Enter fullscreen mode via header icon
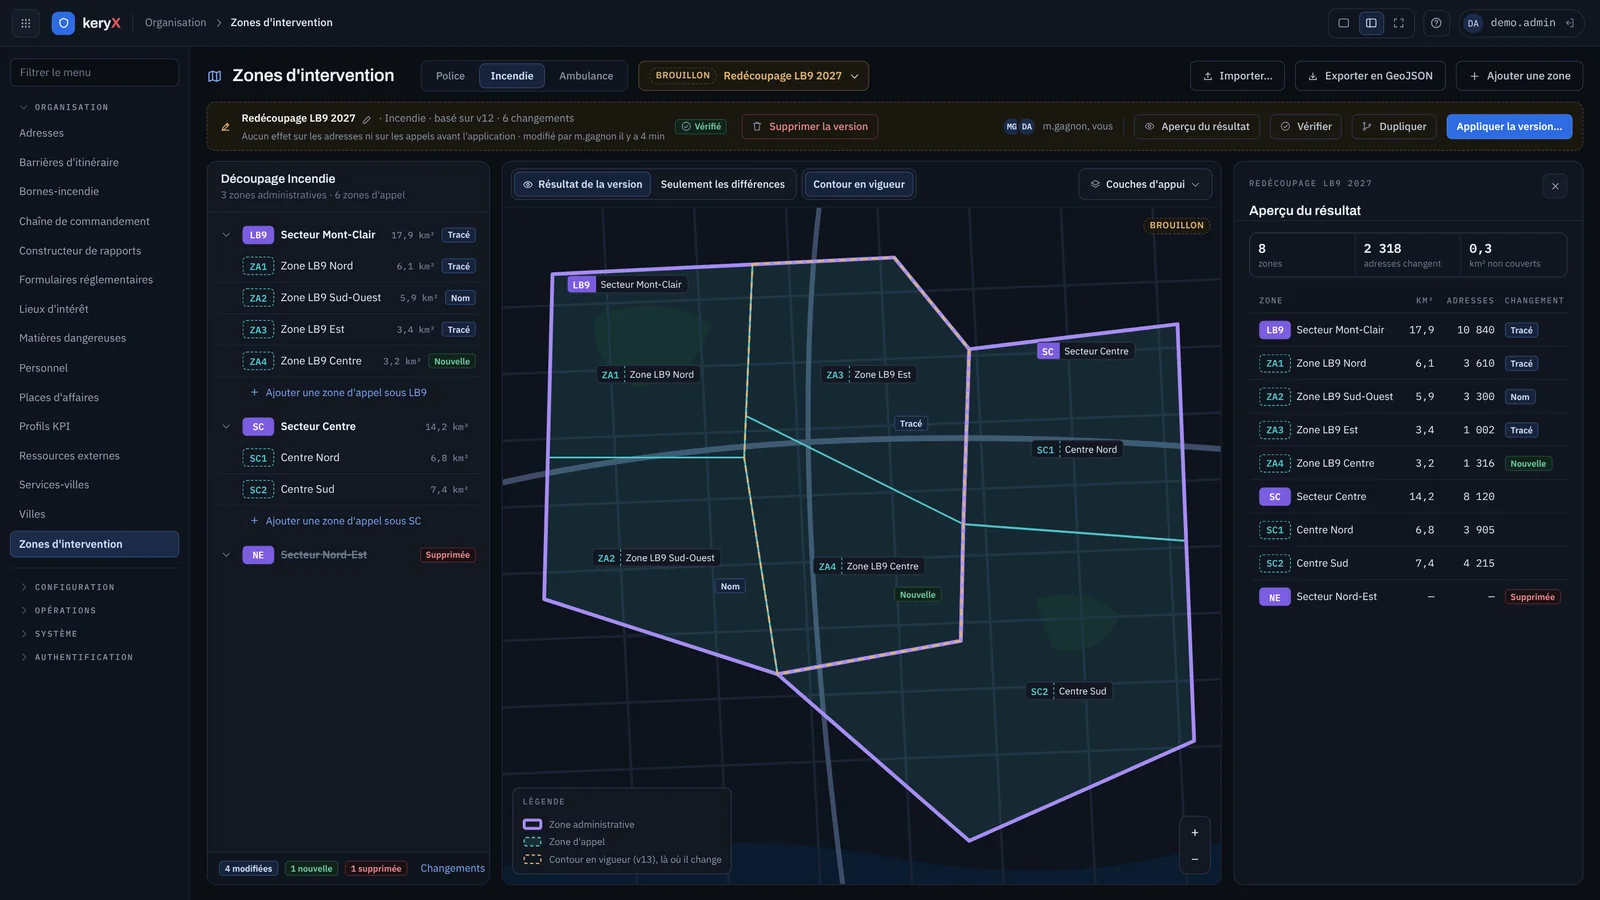The height and width of the screenshot is (900, 1600). click(x=1399, y=23)
